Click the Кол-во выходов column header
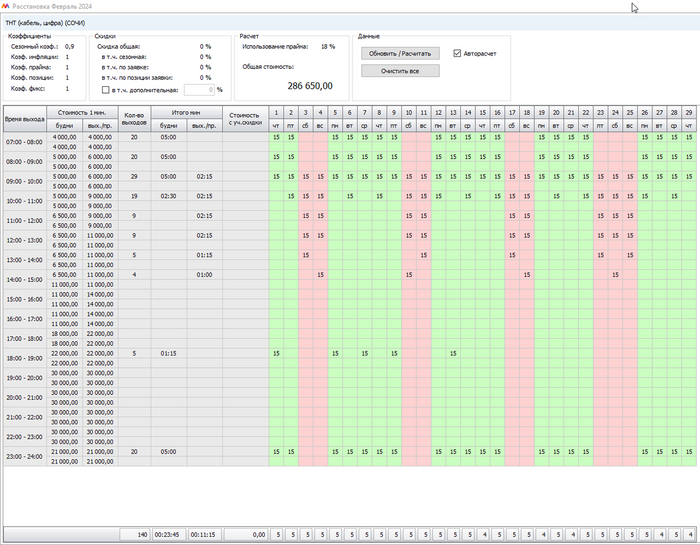700x545 pixels. click(134, 119)
